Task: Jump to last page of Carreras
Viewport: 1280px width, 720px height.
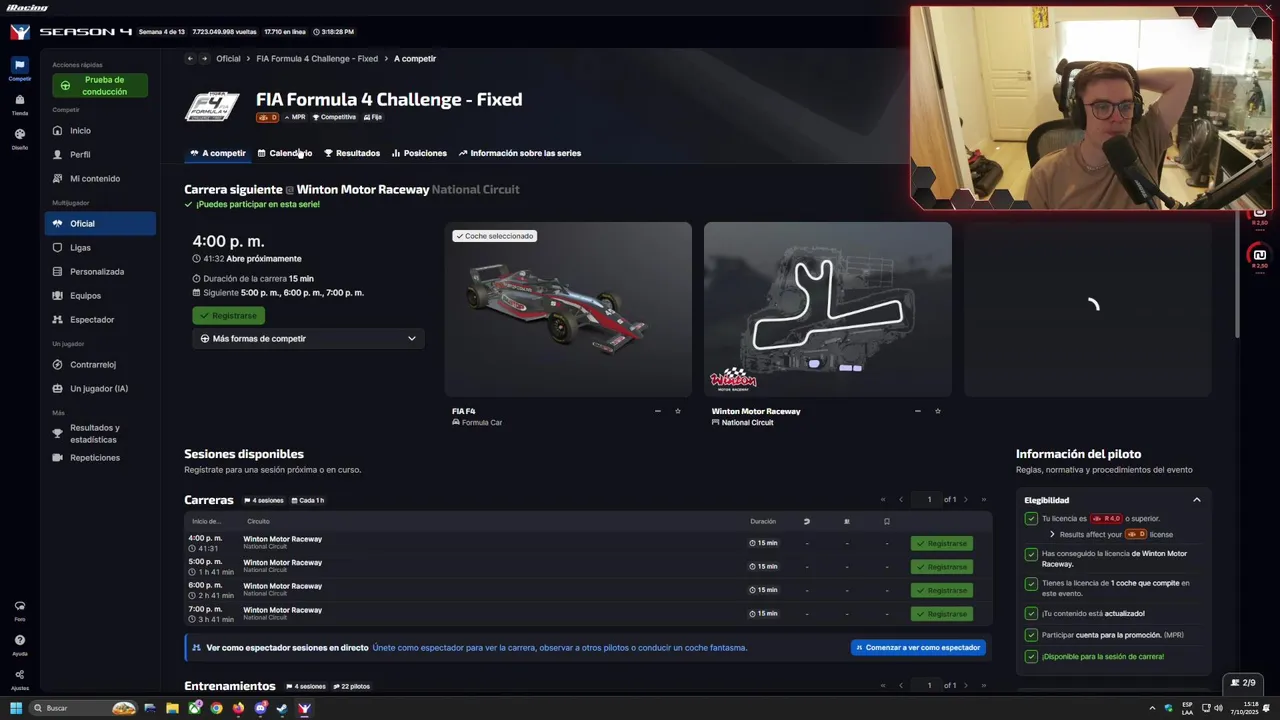Action: coord(984,500)
